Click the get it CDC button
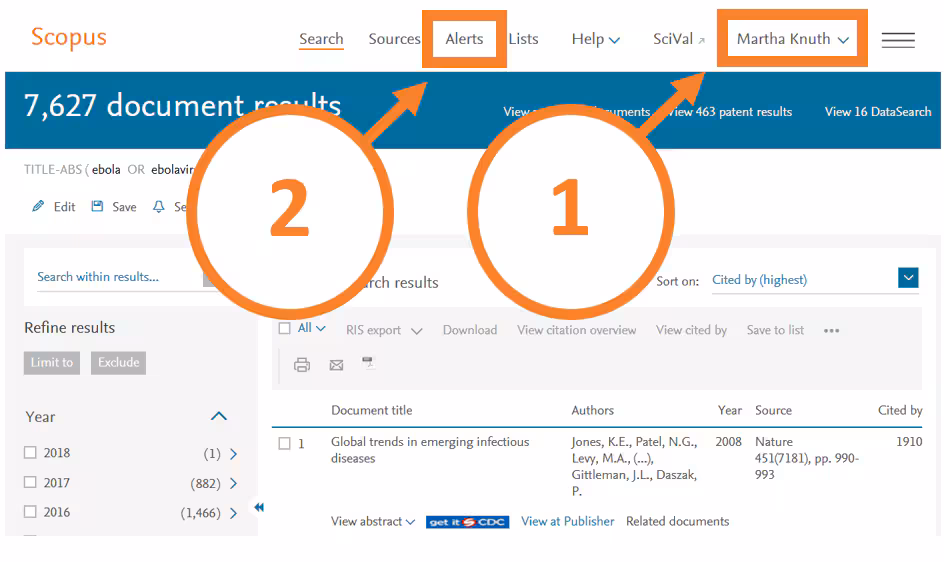The width and height of the screenshot is (944, 562). pos(467,522)
